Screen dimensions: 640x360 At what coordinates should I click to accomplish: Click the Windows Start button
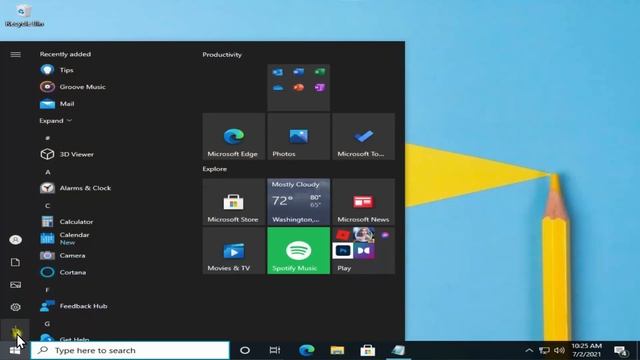click(15, 350)
